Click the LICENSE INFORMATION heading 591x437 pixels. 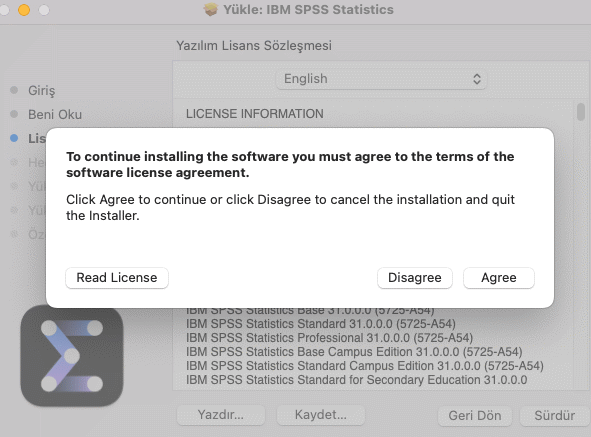click(x=255, y=113)
